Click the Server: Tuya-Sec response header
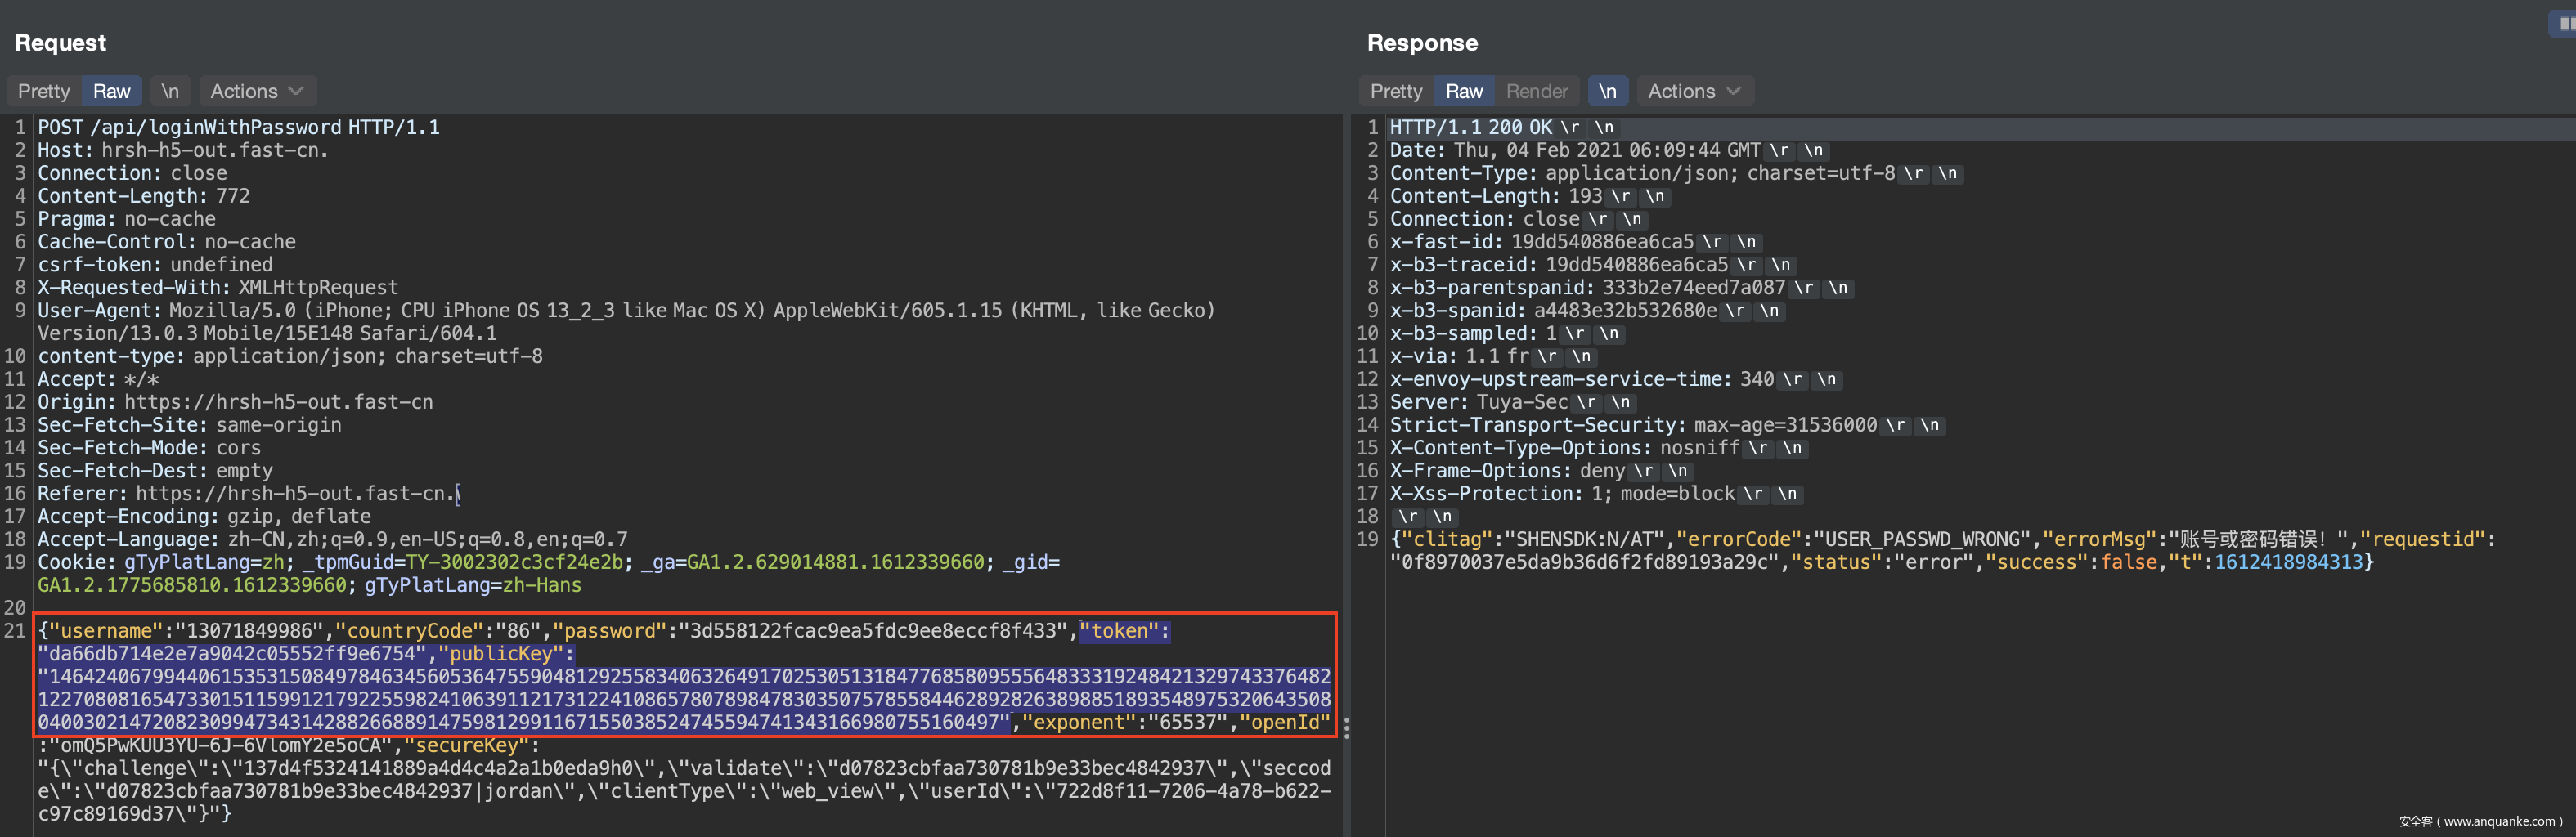Image resolution: width=2576 pixels, height=837 pixels. coord(1478,402)
